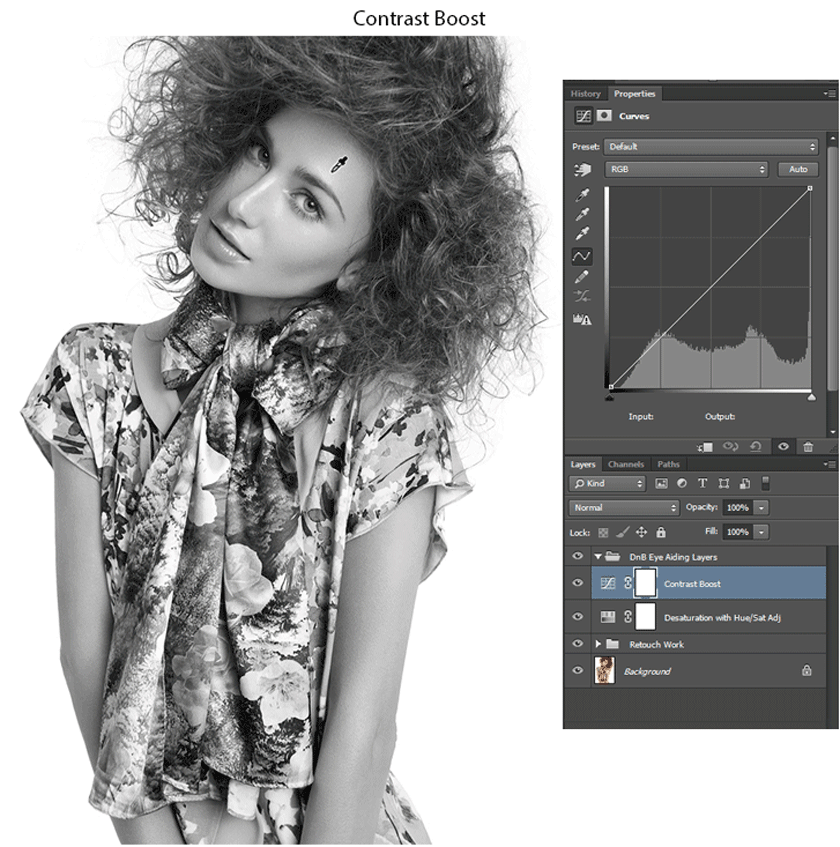Open the Opacity slider dropdown arrow
Image resolution: width=840 pixels, height=847 pixels.
pos(762,508)
